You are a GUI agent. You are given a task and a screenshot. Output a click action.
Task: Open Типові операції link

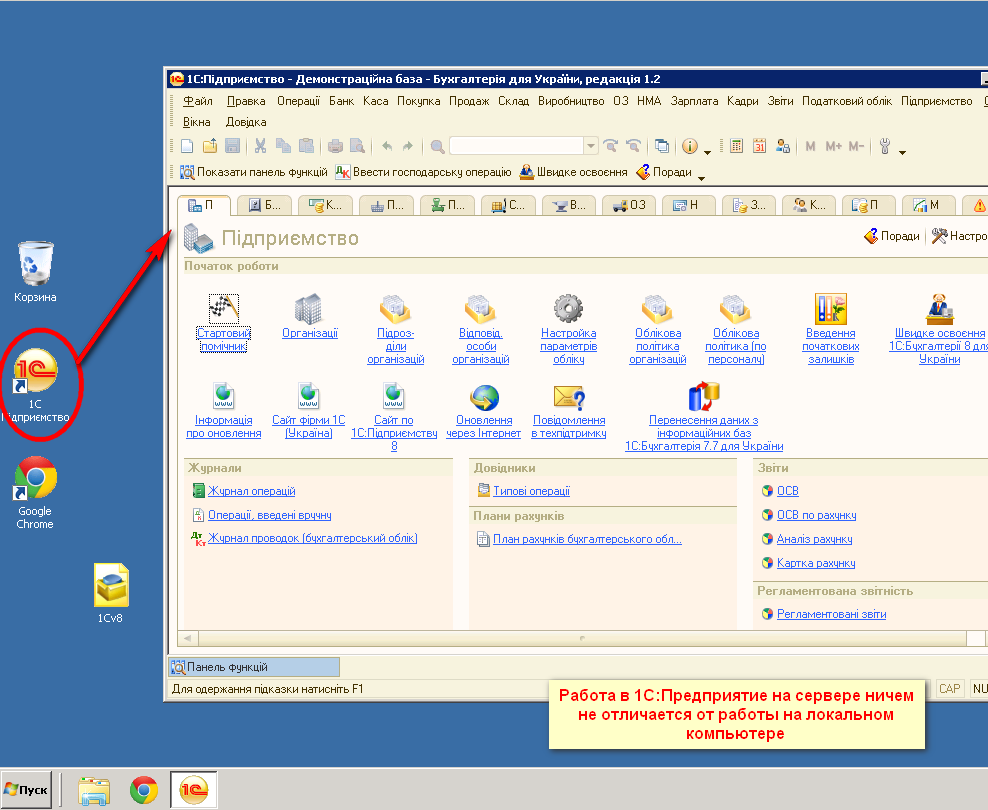[x=531, y=491]
